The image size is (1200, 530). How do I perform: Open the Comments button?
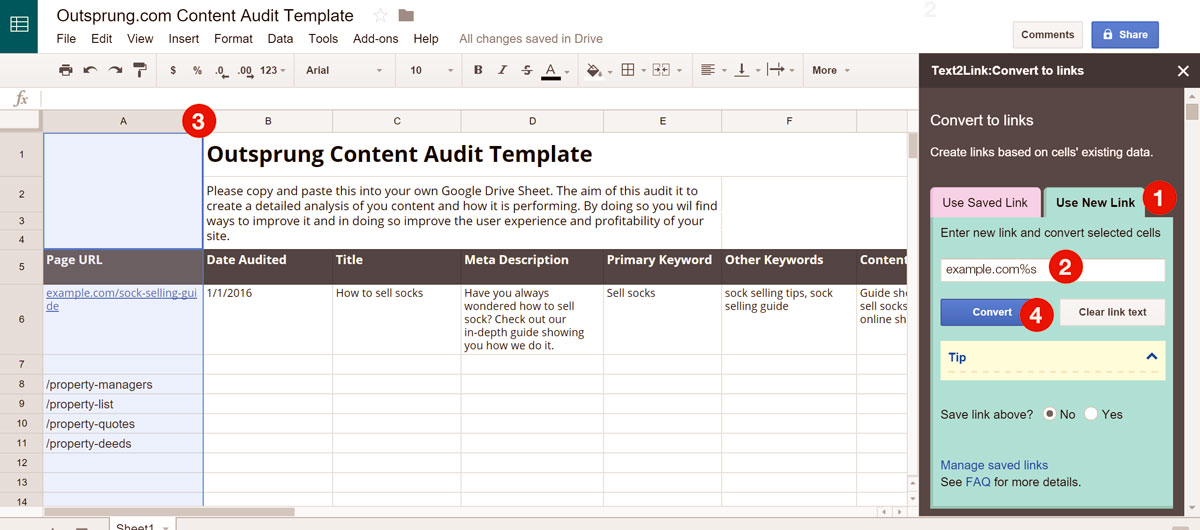1047,34
